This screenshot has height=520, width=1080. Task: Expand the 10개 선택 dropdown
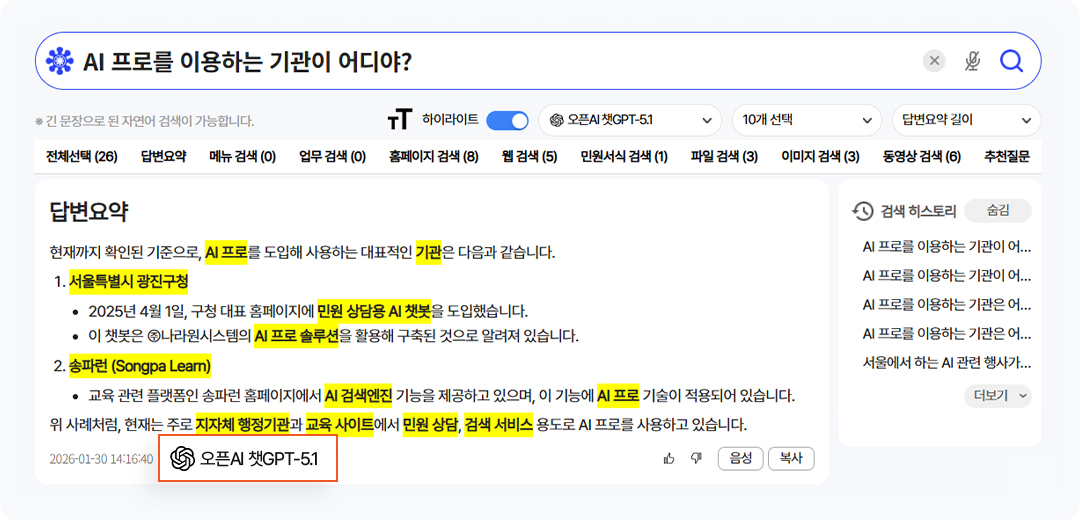click(806, 120)
